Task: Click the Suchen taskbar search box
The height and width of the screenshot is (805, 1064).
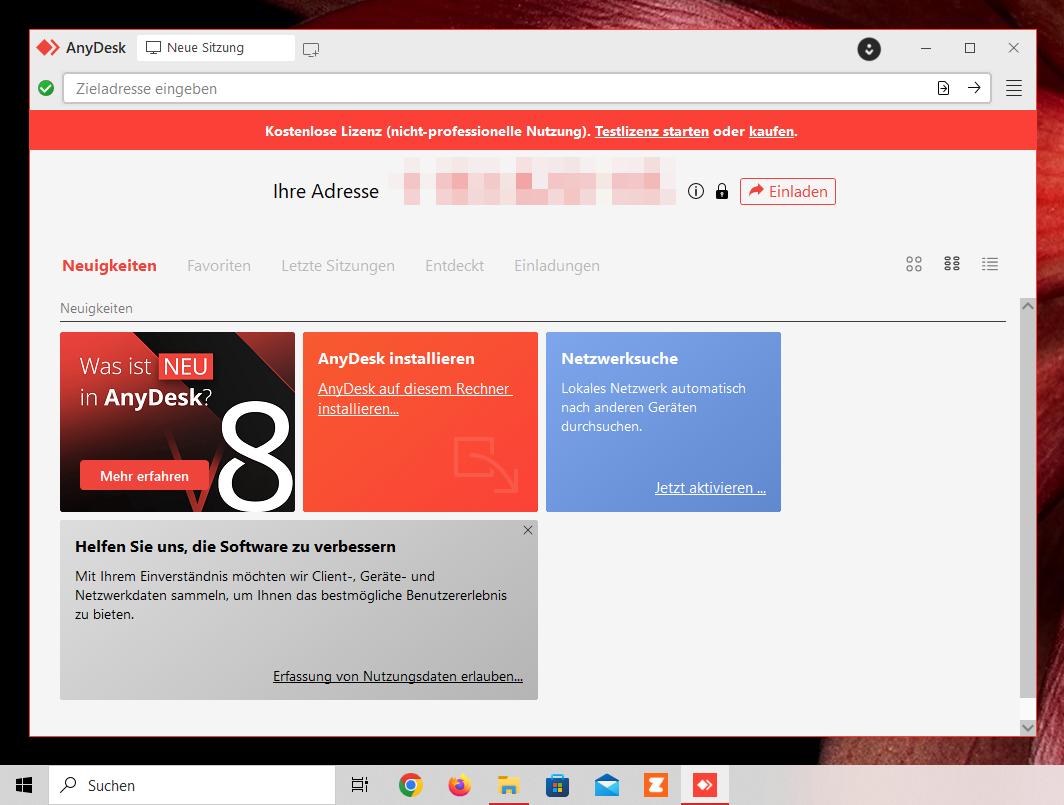Action: point(192,785)
